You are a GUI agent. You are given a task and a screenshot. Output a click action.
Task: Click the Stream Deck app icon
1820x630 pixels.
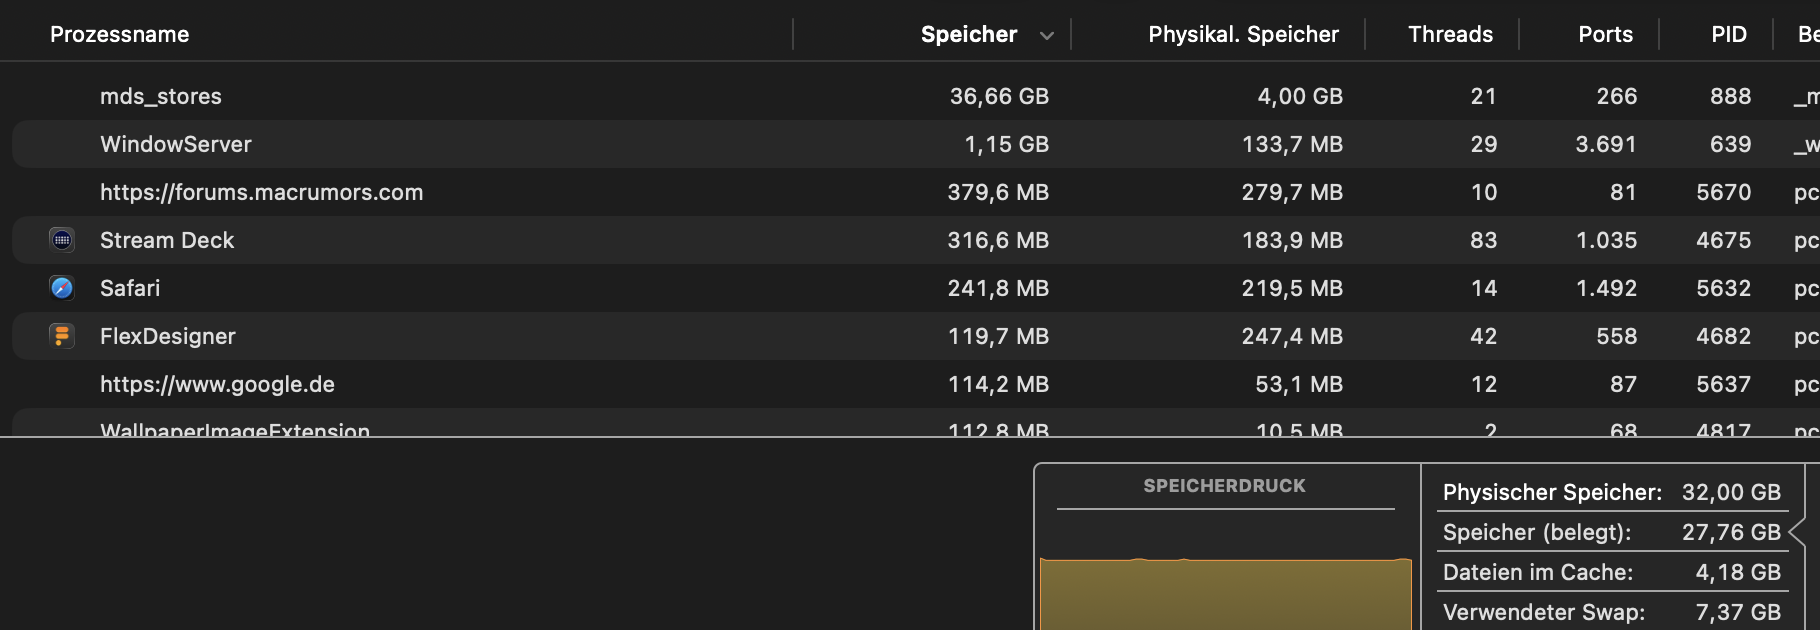click(62, 240)
